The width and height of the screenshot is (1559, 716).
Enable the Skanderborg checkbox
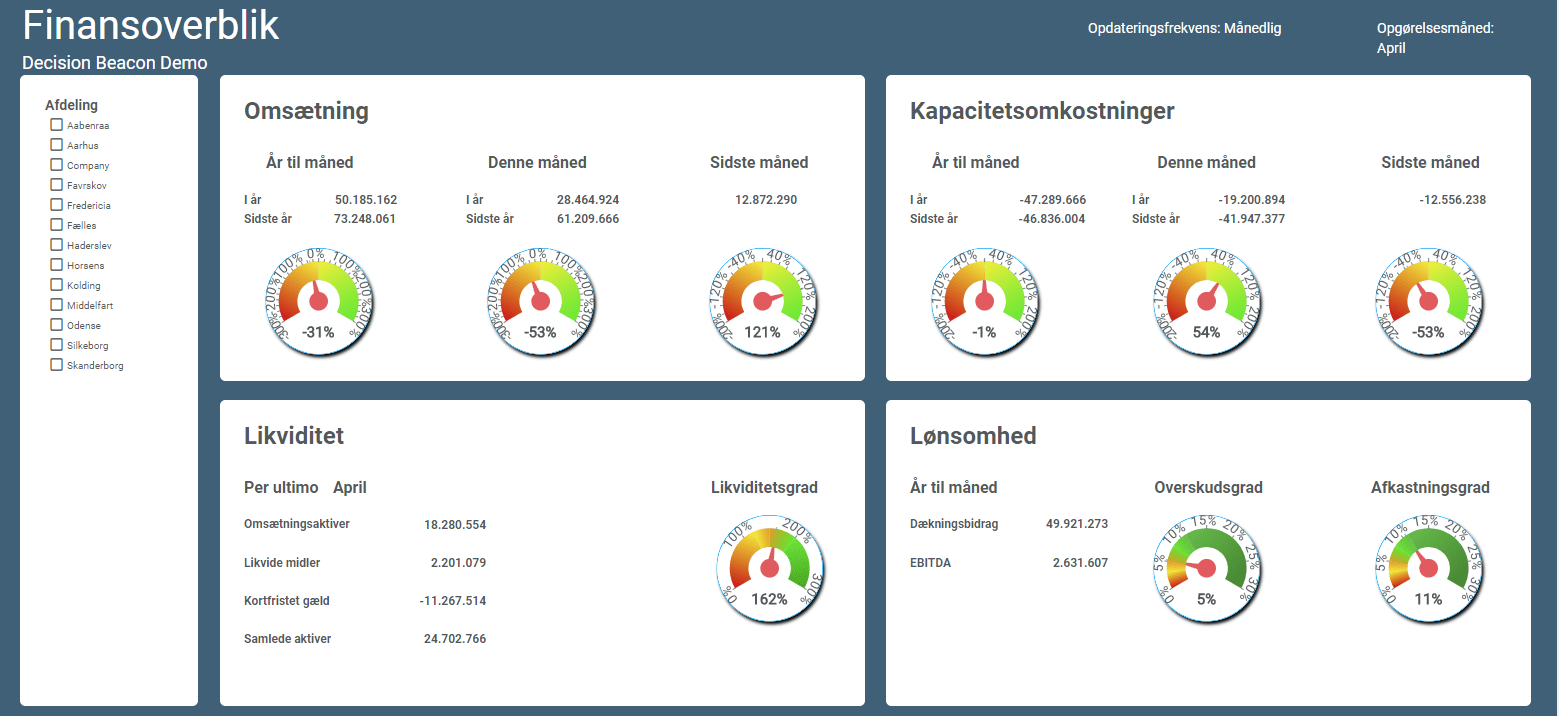click(x=57, y=365)
